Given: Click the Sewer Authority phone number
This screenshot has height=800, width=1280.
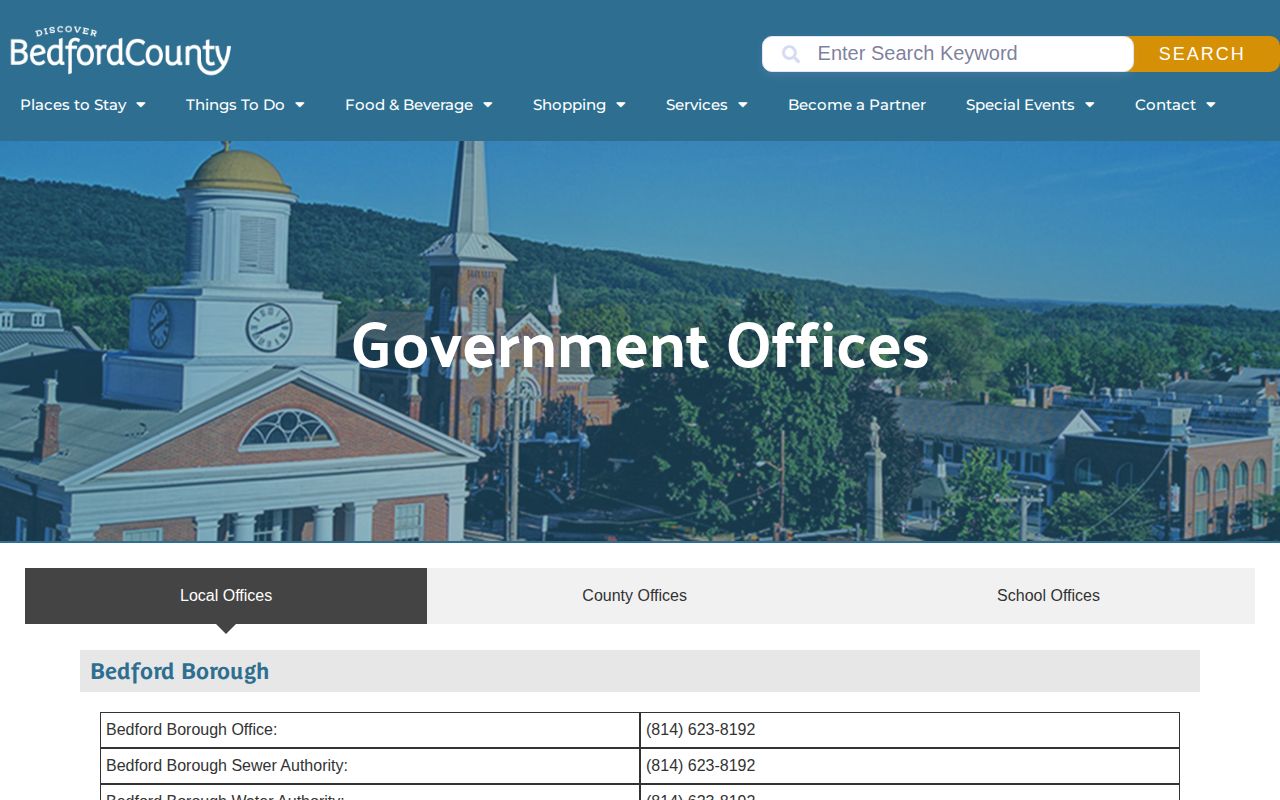Looking at the screenshot, I should click(701, 766).
